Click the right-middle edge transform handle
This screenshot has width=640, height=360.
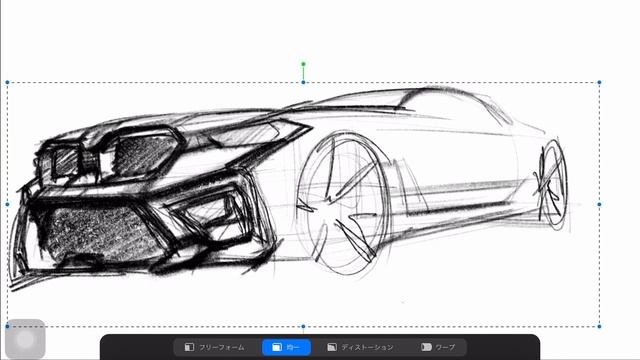point(599,204)
